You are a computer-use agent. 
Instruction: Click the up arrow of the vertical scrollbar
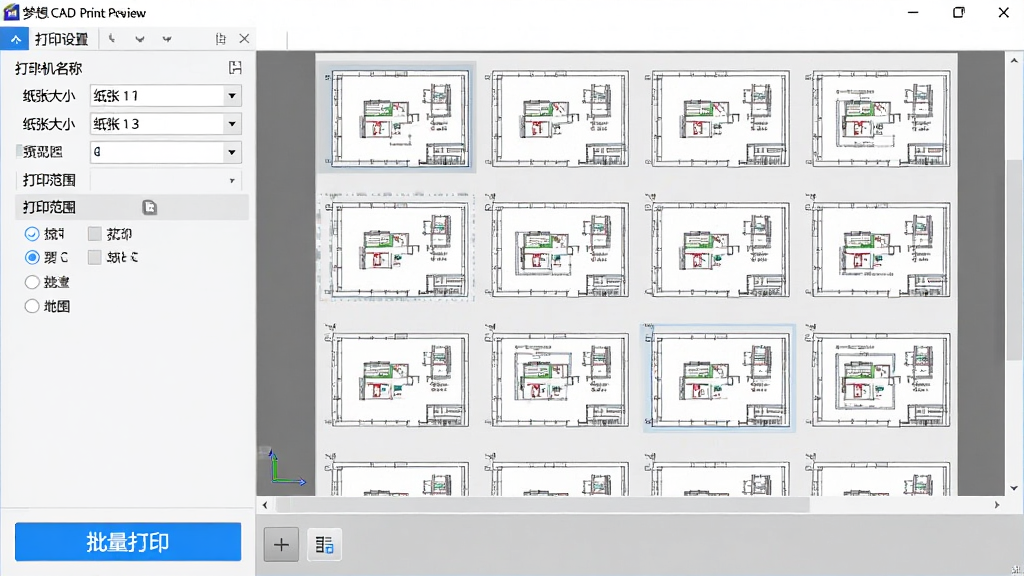click(1014, 61)
